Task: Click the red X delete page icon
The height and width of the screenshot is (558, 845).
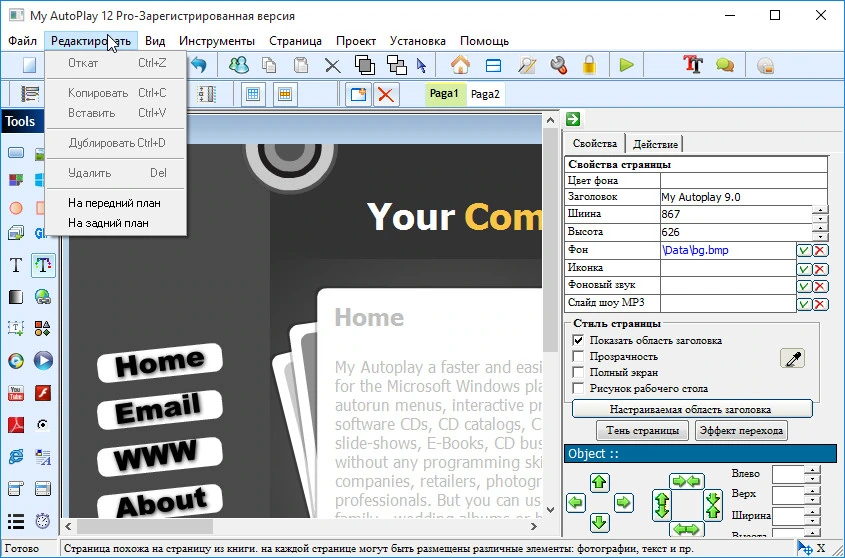Action: [386, 95]
